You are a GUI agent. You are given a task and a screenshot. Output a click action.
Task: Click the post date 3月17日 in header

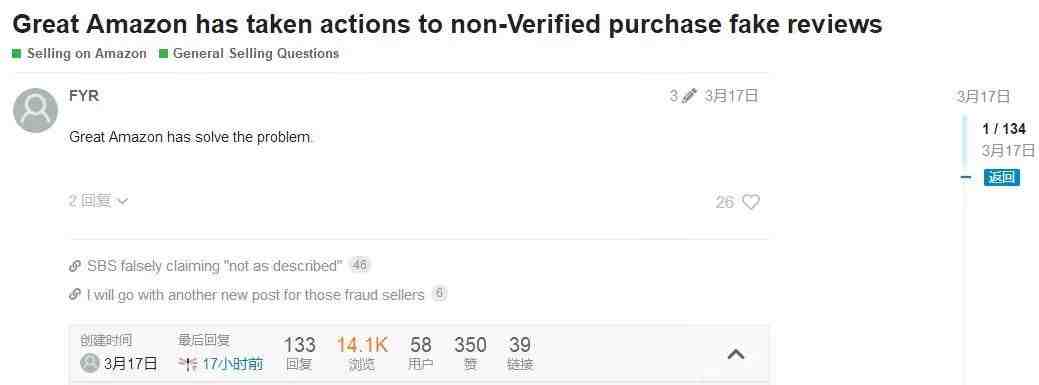pyautogui.click(x=732, y=96)
